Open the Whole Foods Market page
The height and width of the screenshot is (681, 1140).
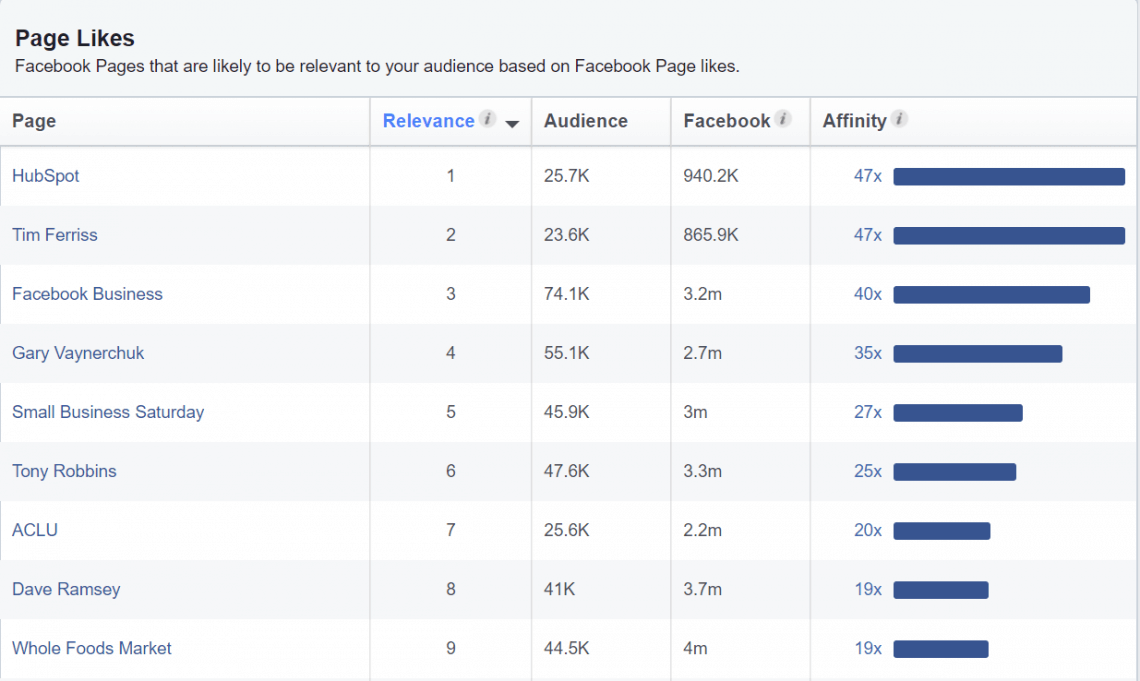92,648
